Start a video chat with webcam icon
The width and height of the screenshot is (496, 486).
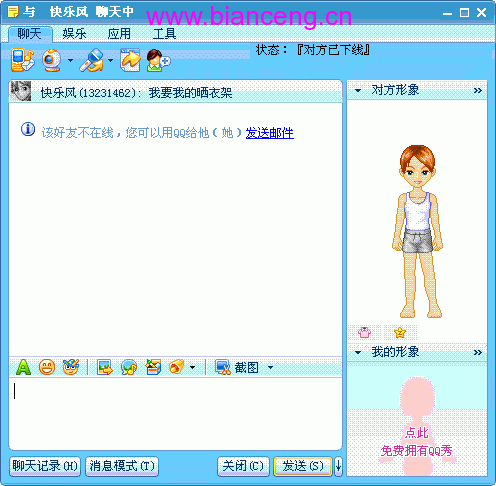click(52, 60)
